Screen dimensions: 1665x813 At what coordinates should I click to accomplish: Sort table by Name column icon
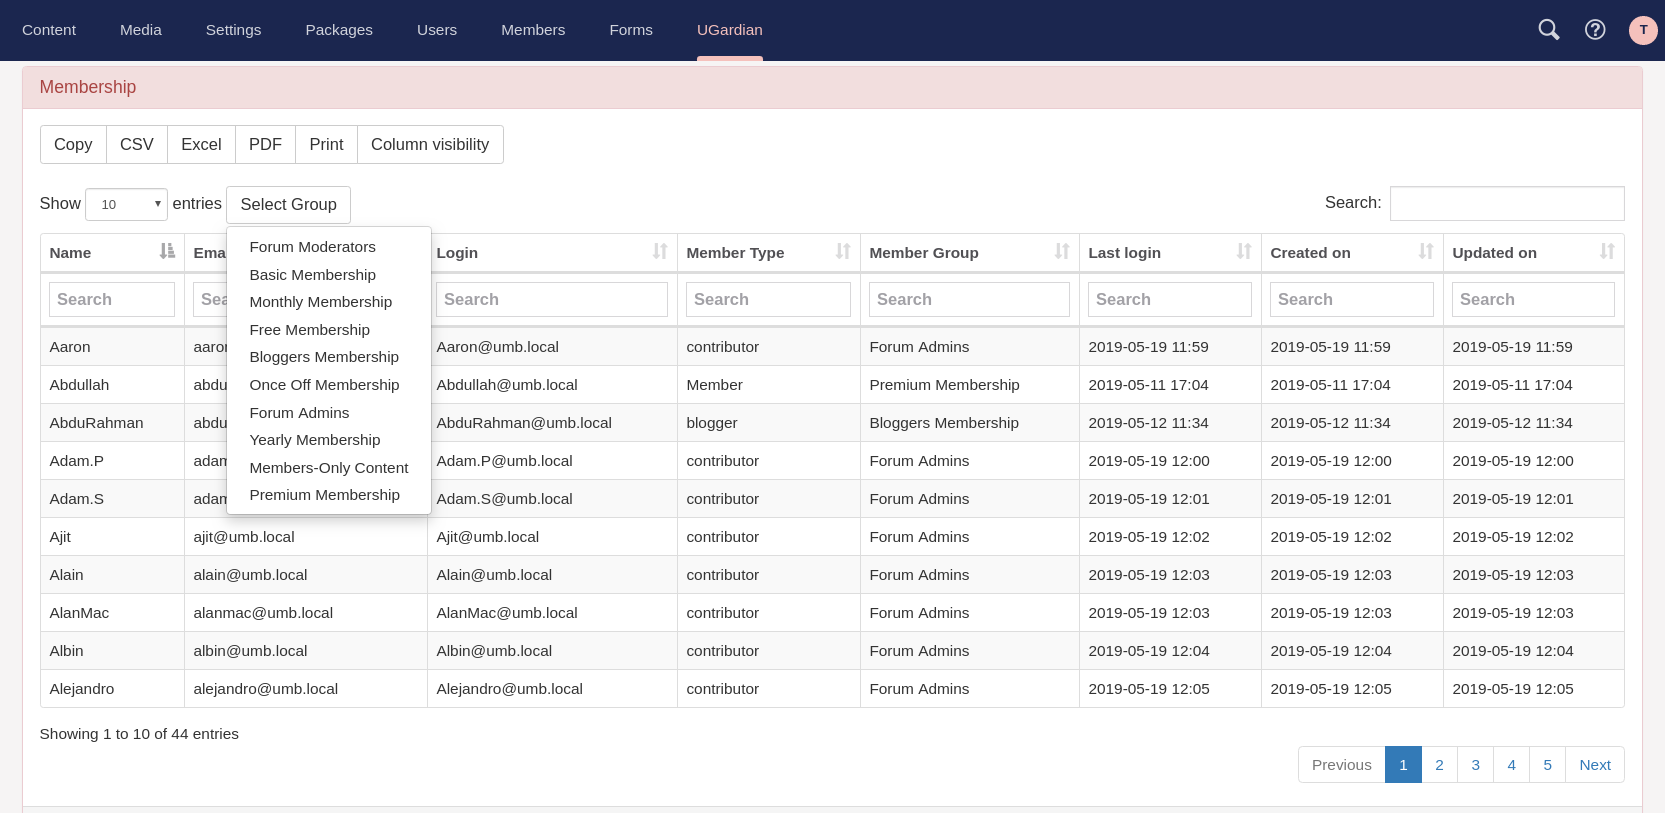point(167,252)
